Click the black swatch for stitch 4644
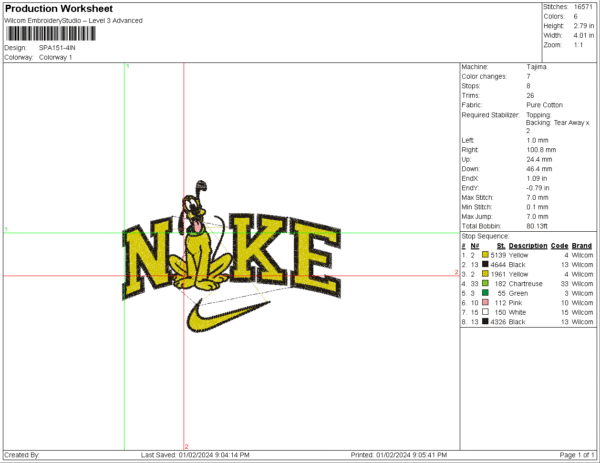Viewport: 600px width, 463px height. pos(485,264)
